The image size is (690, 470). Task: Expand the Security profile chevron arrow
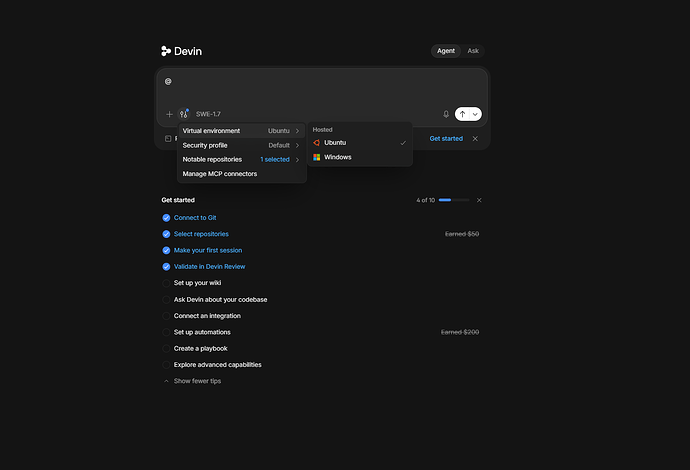tap(297, 145)
